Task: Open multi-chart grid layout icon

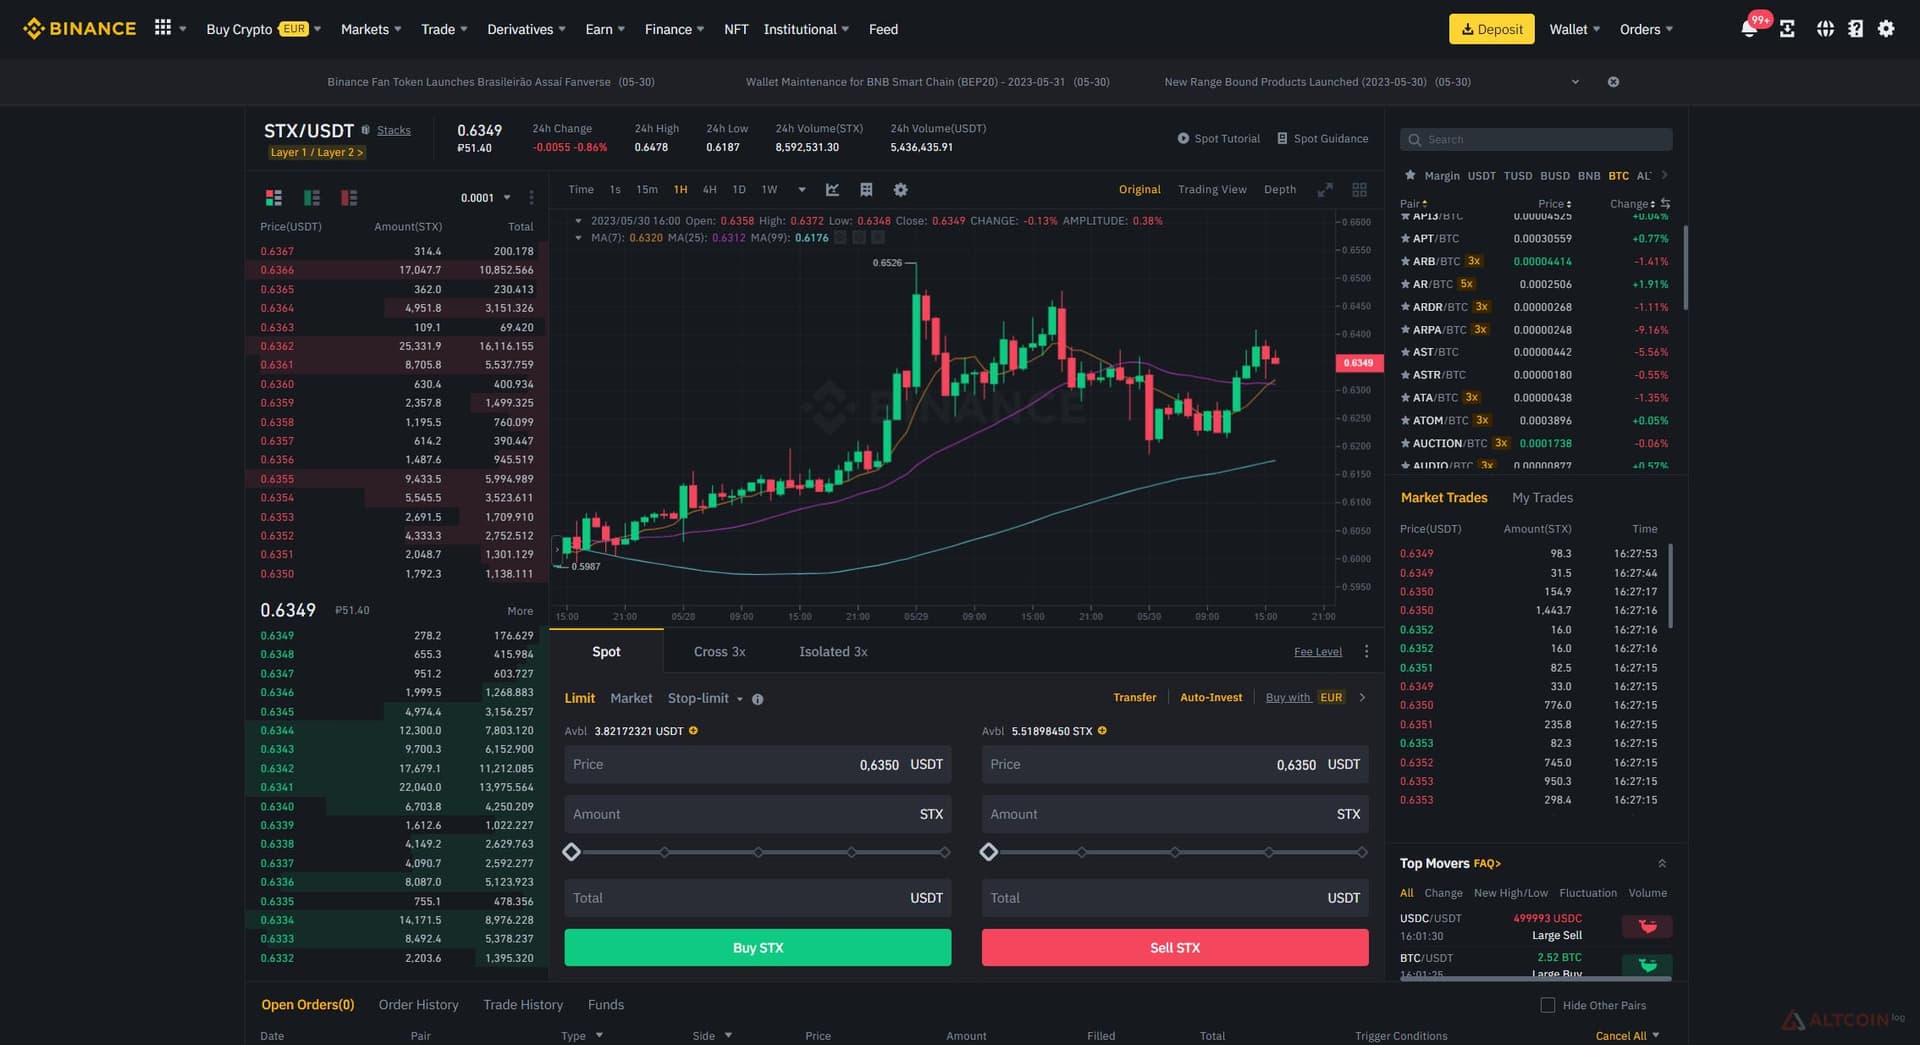Action: click(1359, 189)
